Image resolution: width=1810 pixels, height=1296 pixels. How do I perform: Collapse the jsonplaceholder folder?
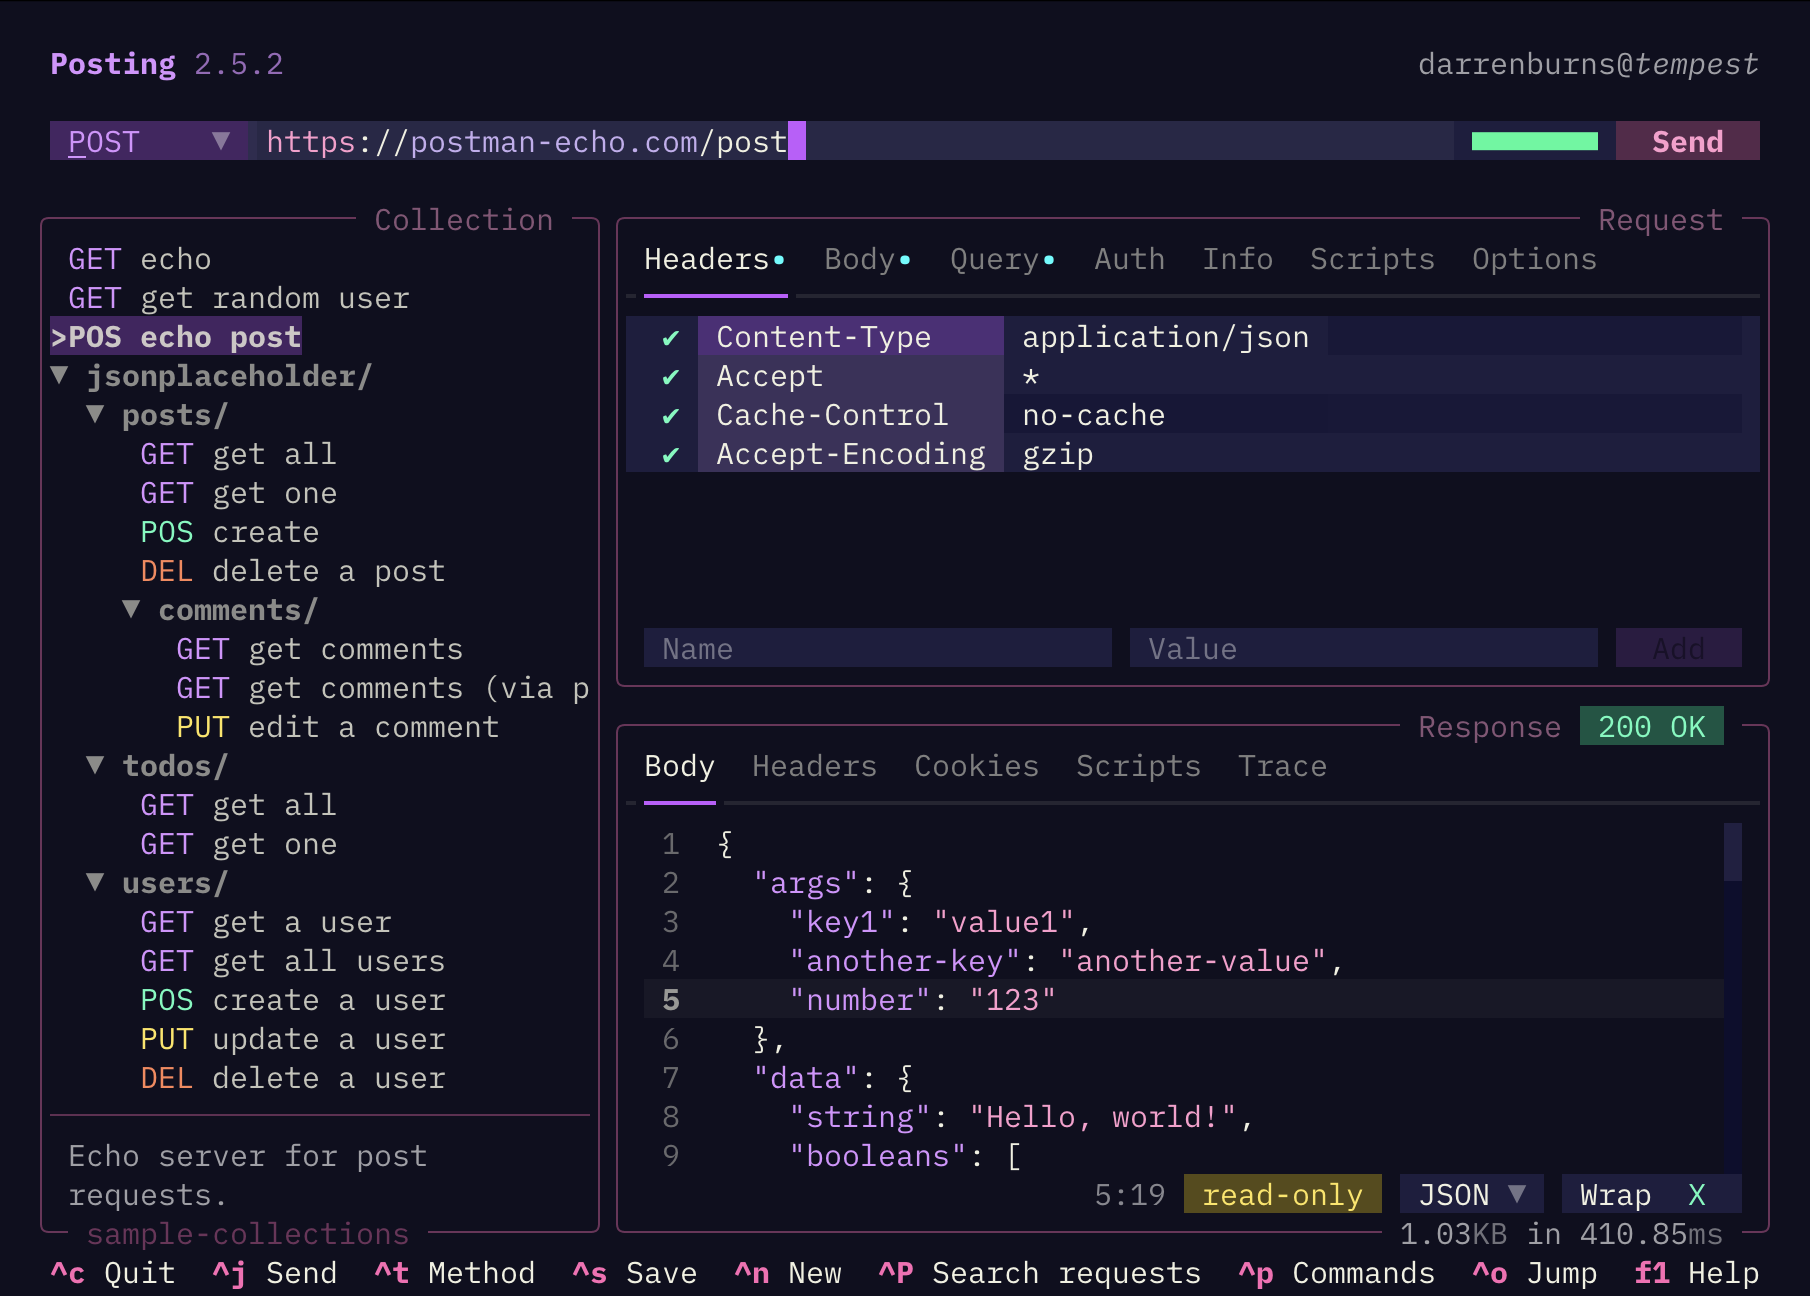coord(60,377)
